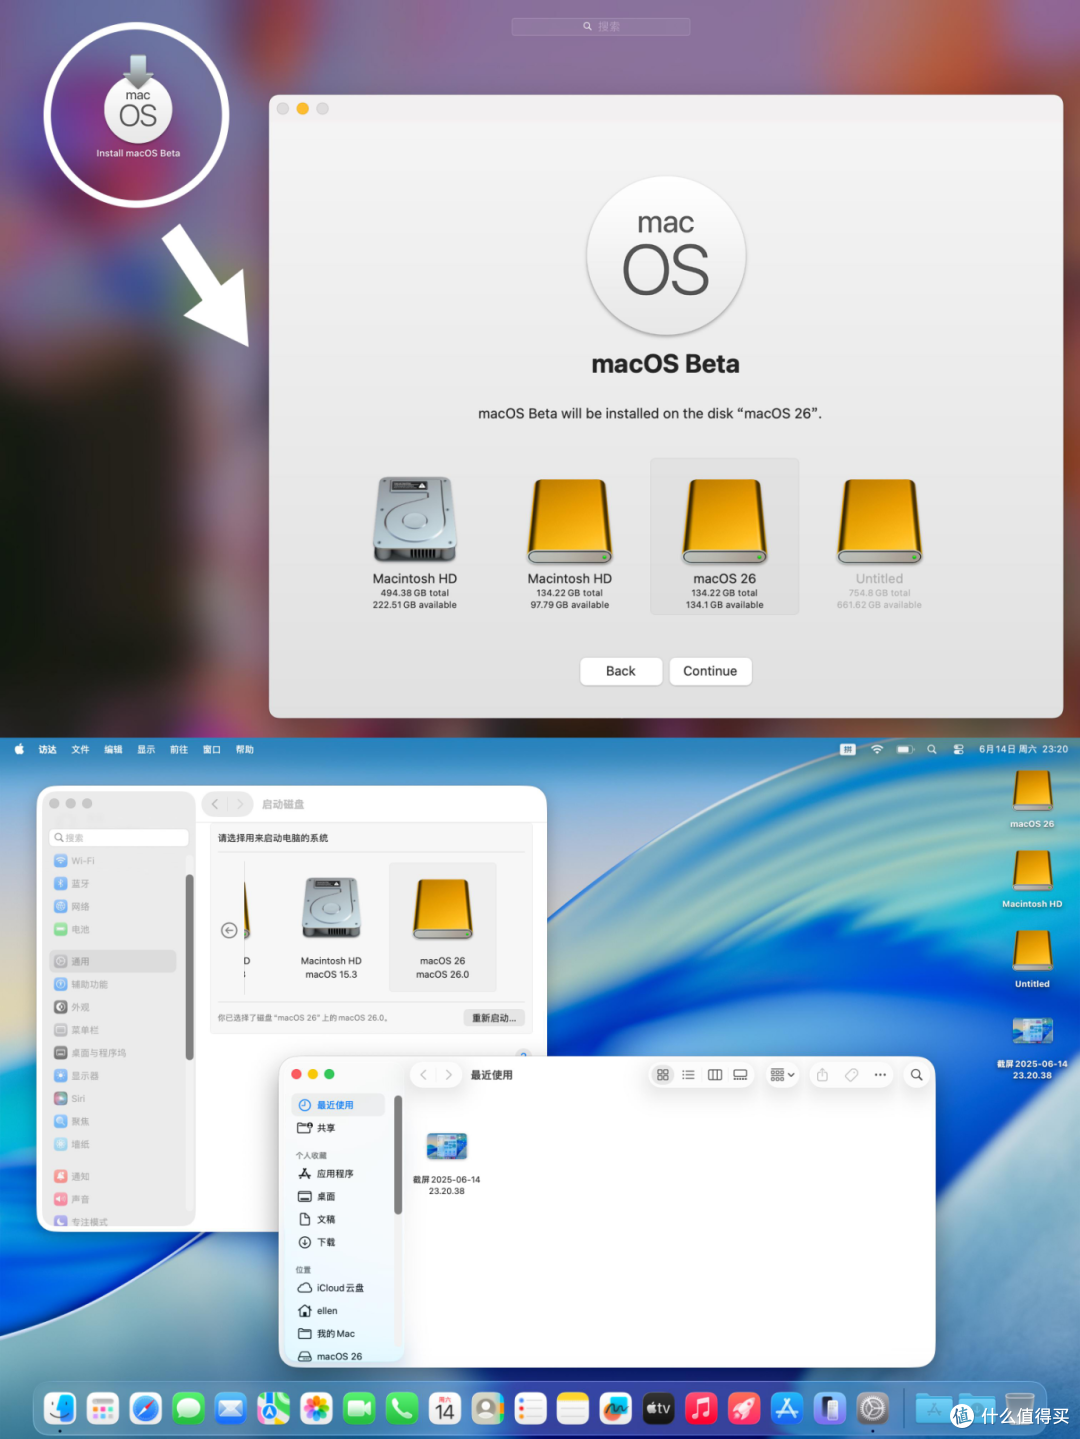The width and height of the screenshot is (1080, 1439).
Task: Open 网络 in System Settings sidebar
Action: tap(112, 907)
